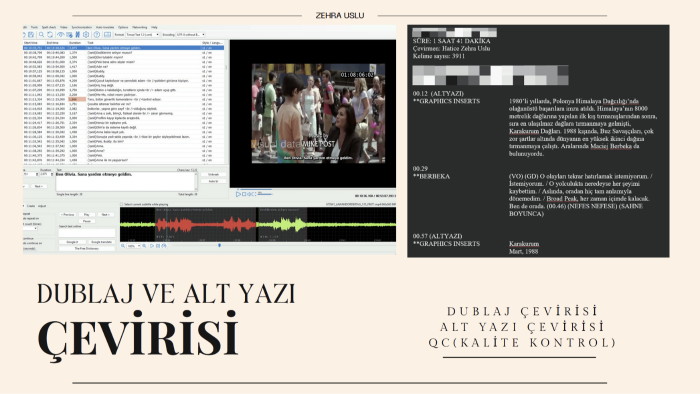
Task: Click the '**BERBEKA' label in script document
Action: click(x=431, y=176)
